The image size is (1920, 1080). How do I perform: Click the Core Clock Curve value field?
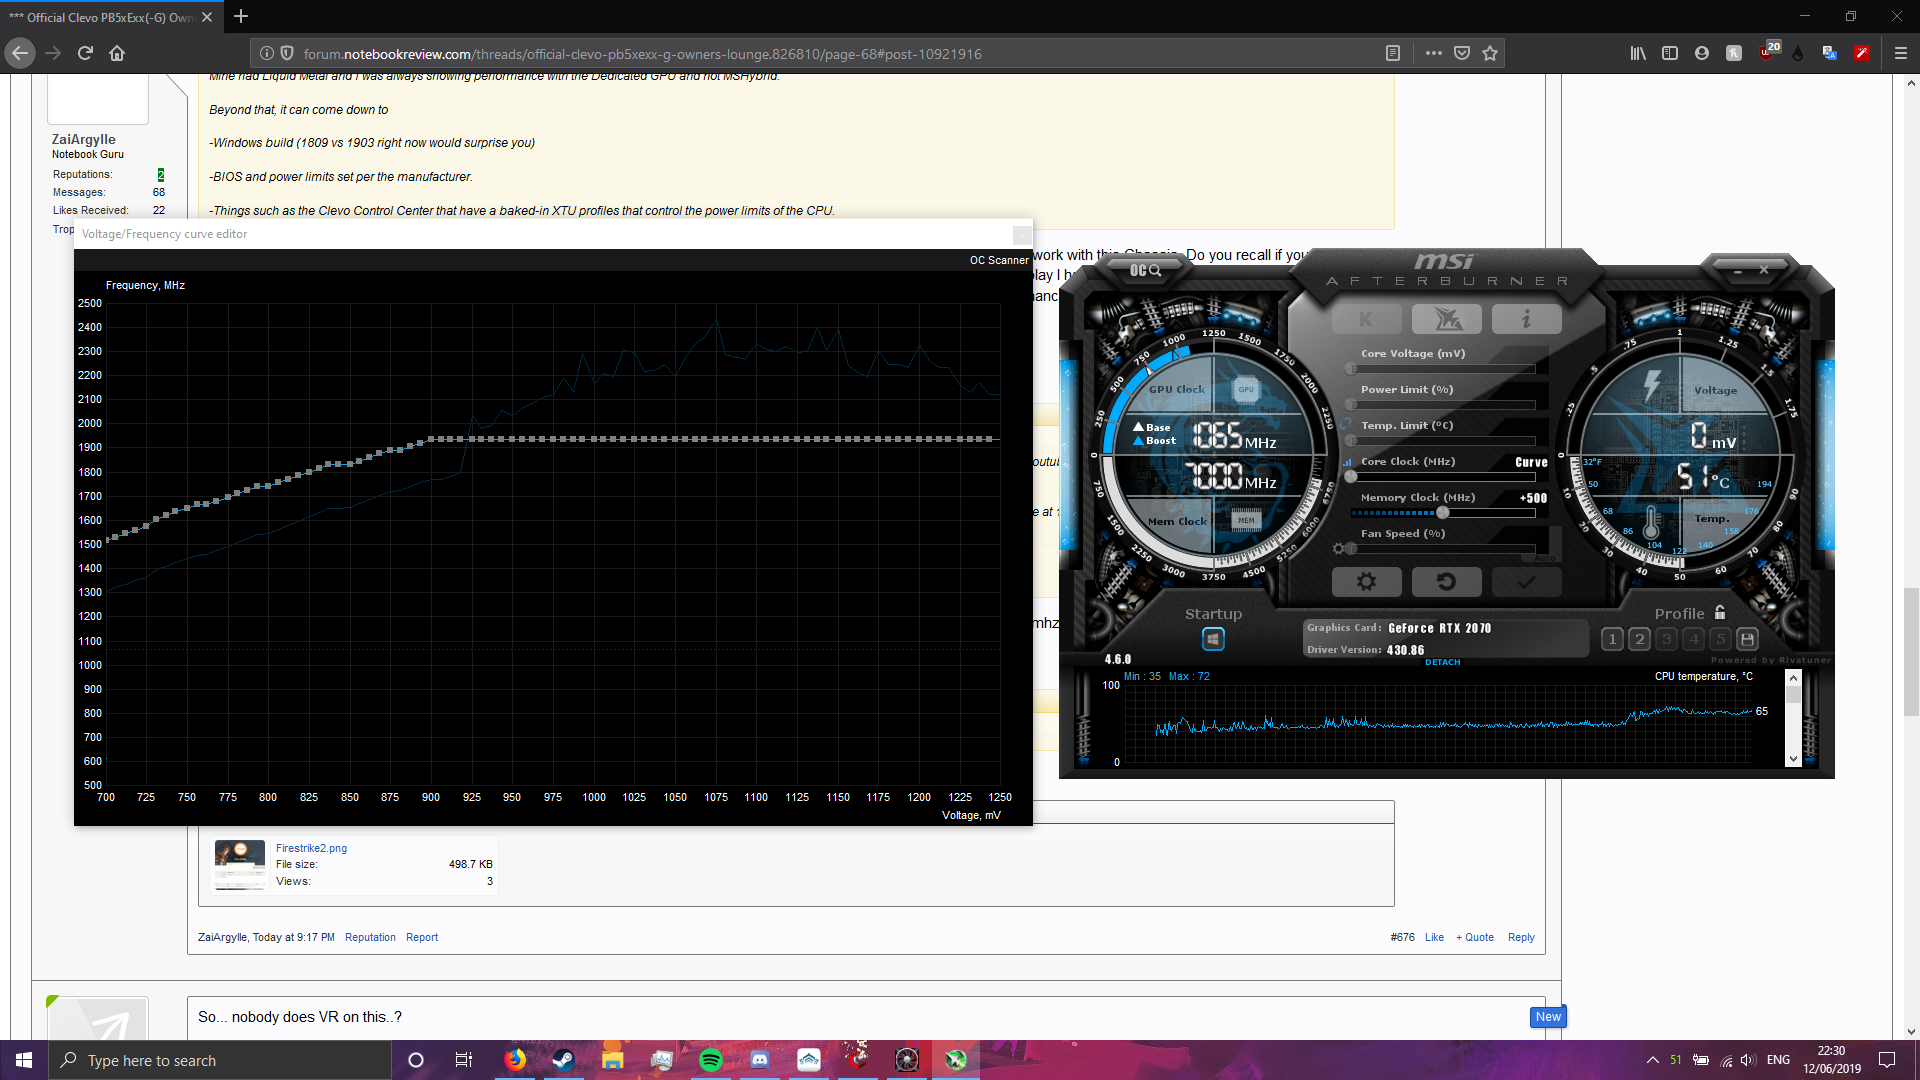1531,462
